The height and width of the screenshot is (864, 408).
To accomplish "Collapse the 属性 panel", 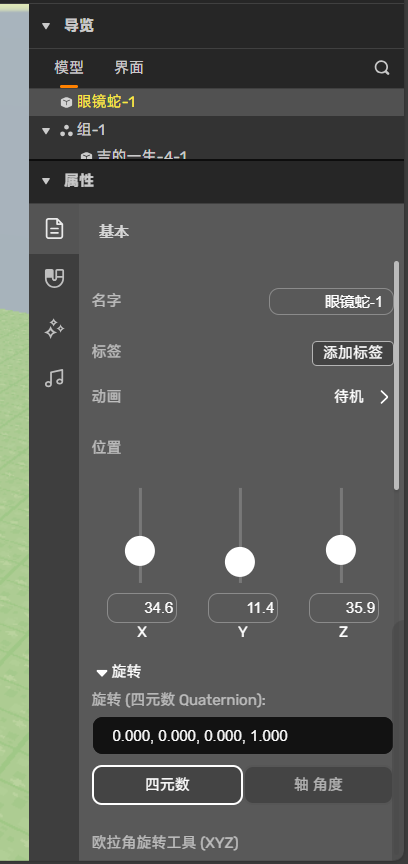I will 46,181.
